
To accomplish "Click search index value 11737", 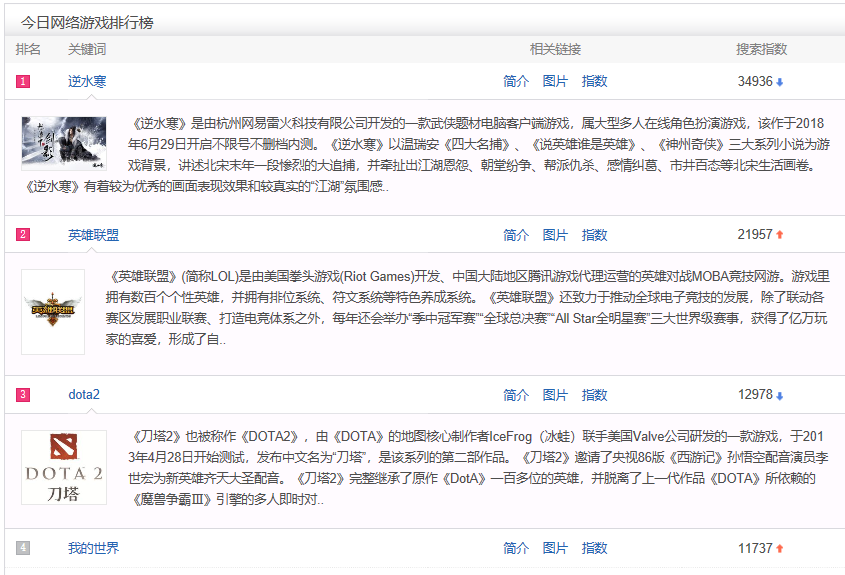I will (x=755, y=548).
